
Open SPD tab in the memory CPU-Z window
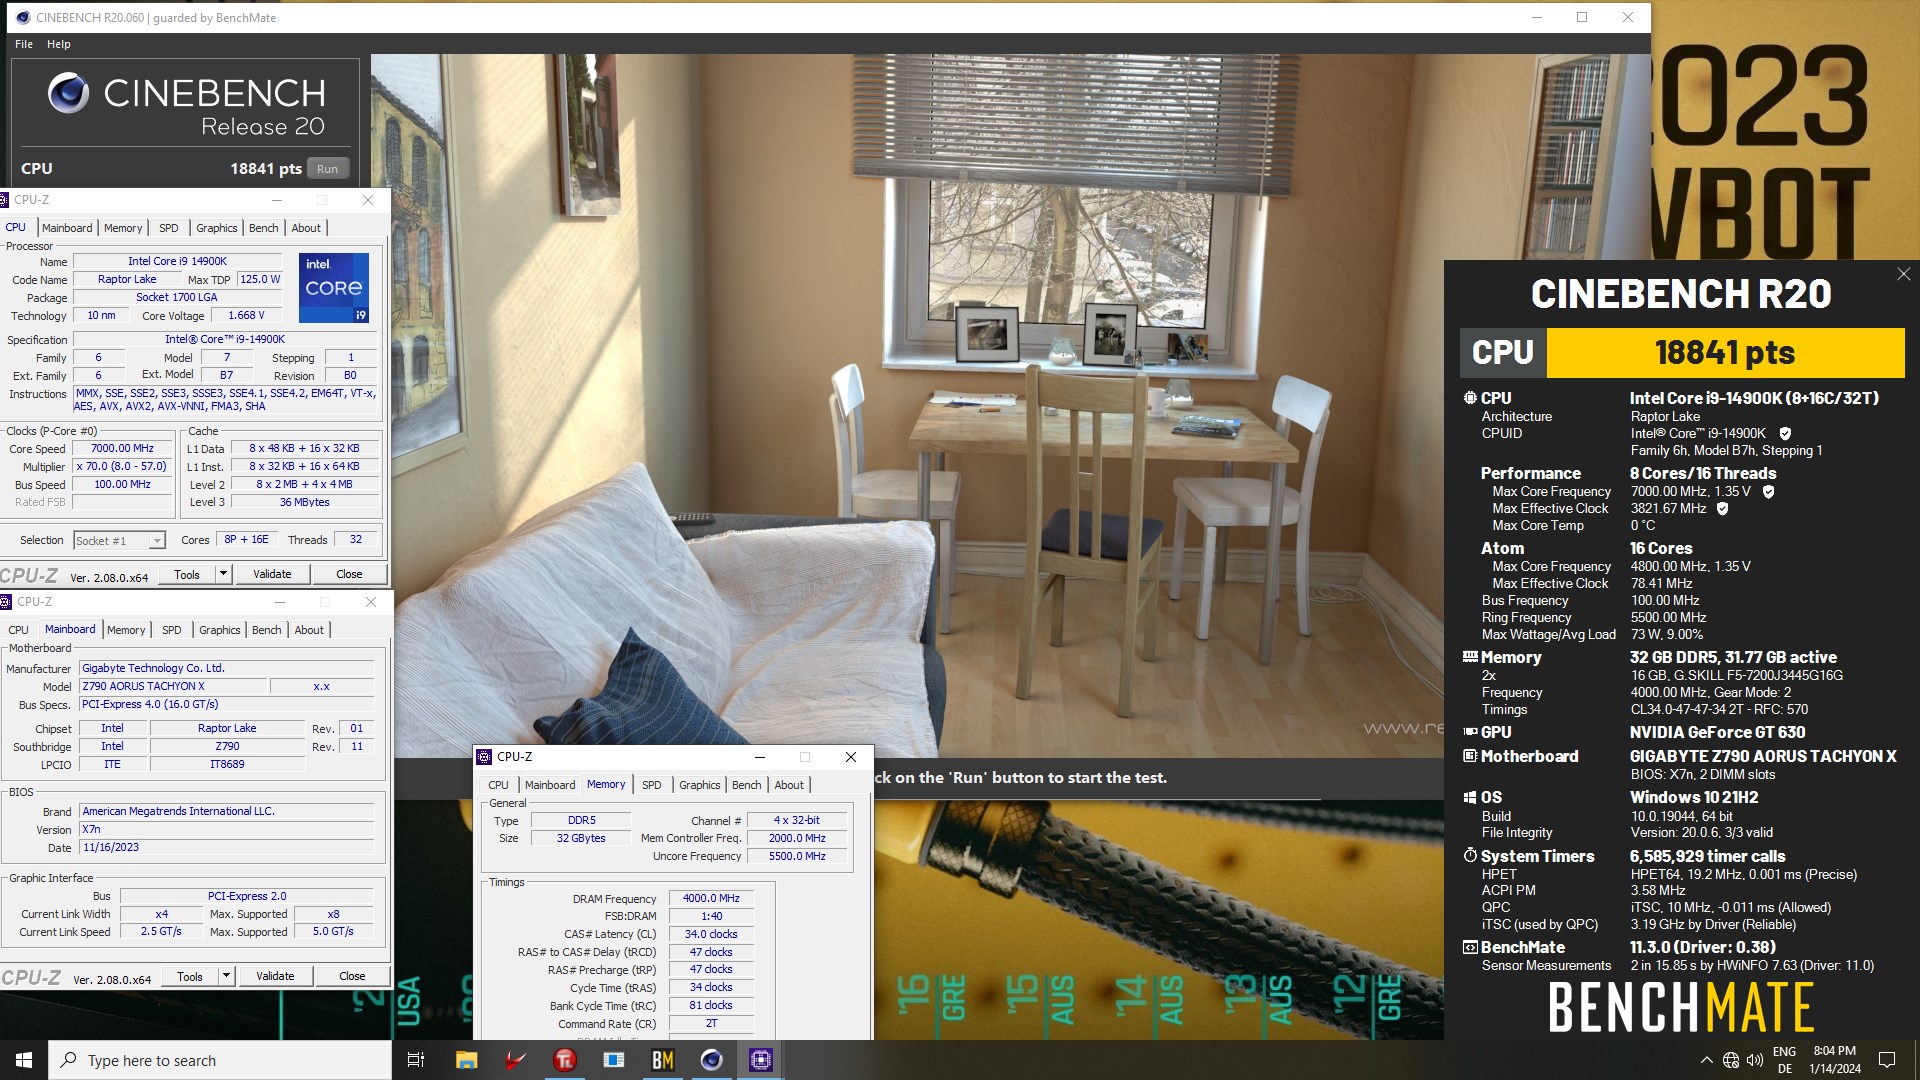(x=652, y=785)
